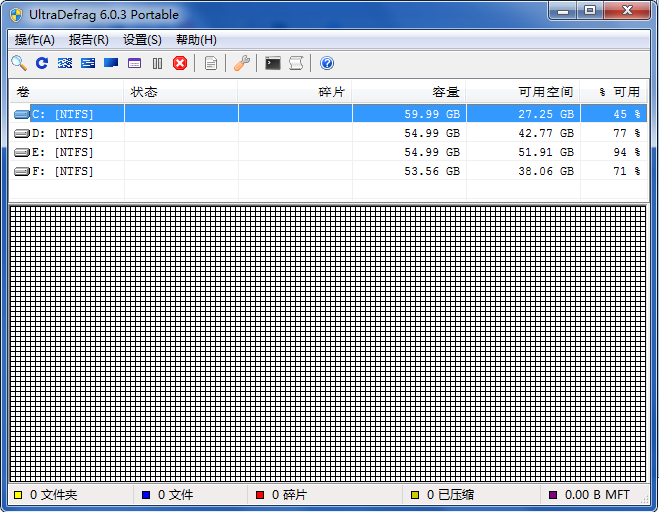Click the yellow 文件夹 legend swatch
Screen dimensions: 659x512
(18, 495)
